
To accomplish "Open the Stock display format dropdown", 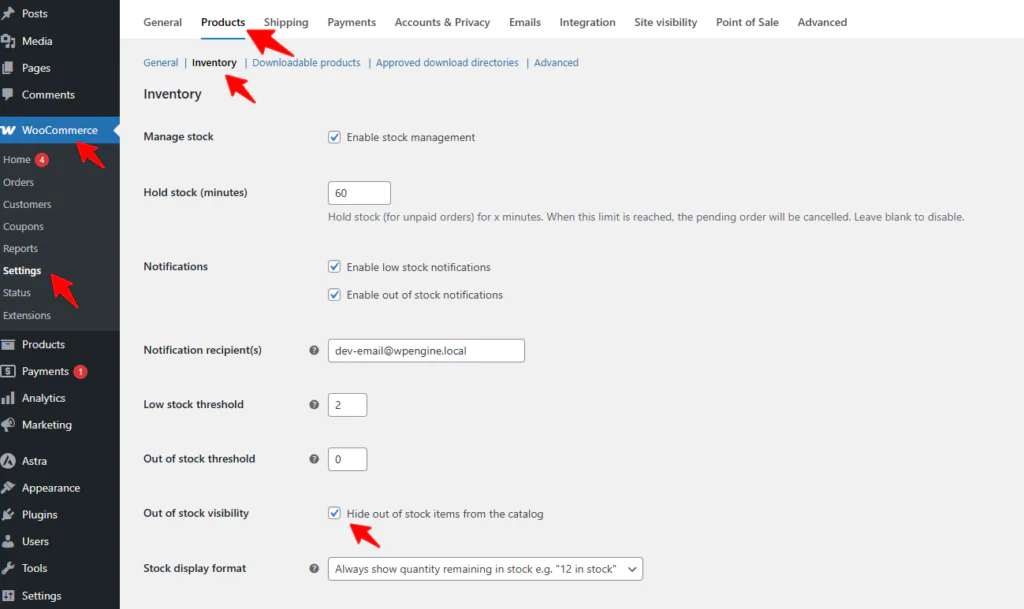I will 485,569.
